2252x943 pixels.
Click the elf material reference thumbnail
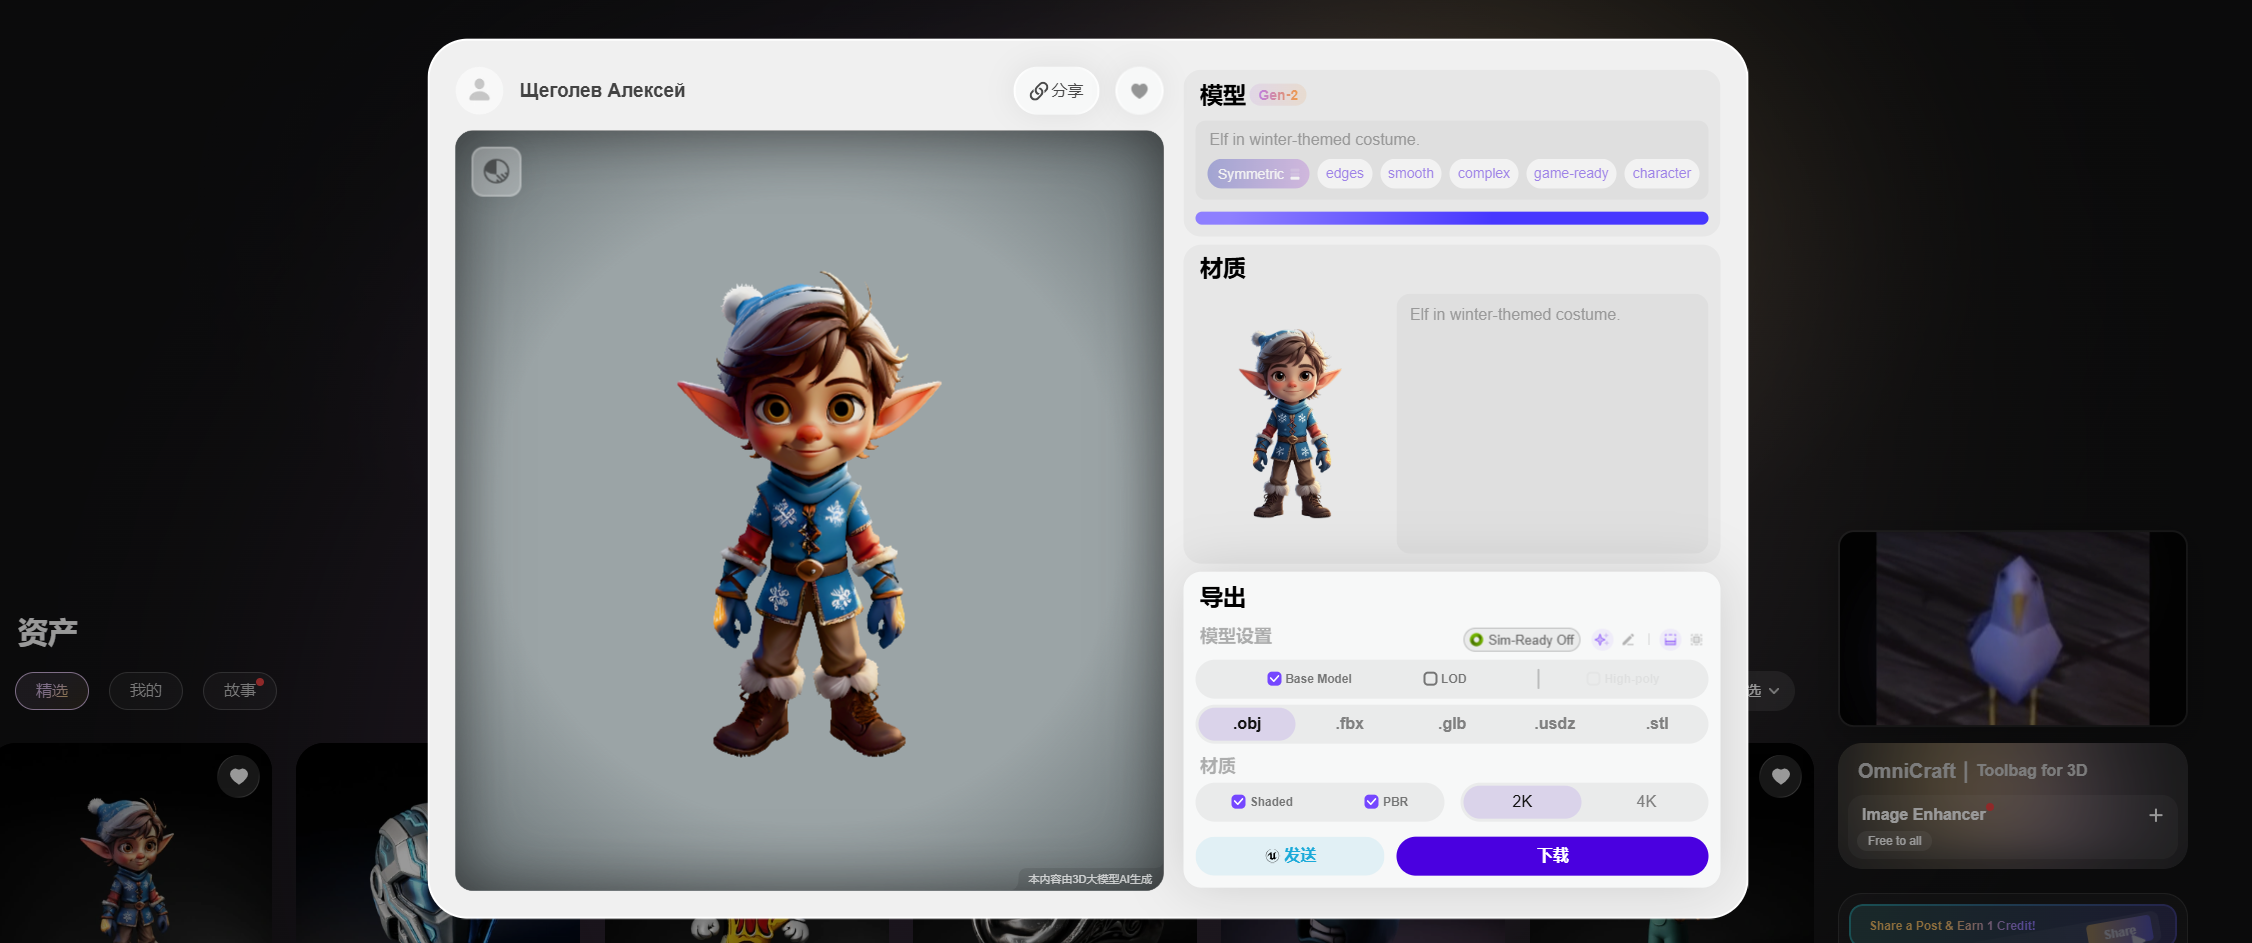point(1290,423)
